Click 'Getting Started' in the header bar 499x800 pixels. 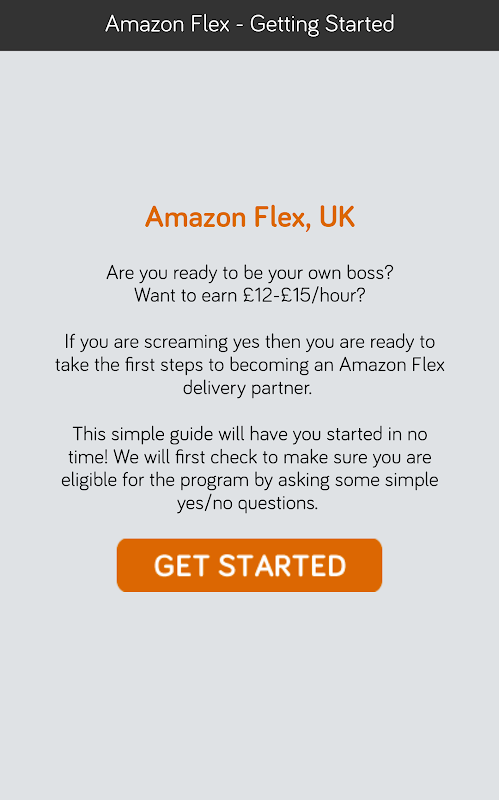(x=322, y=24)
